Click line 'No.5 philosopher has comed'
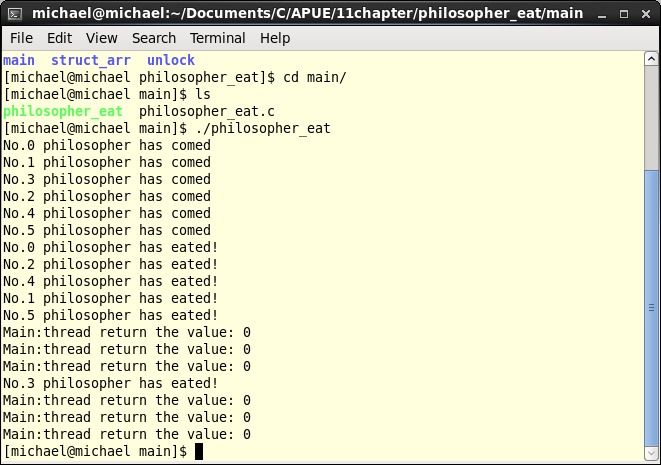Image resolution: width=661 pixels, height=465 pixels. pyautogui.click(x=107, y=230)
